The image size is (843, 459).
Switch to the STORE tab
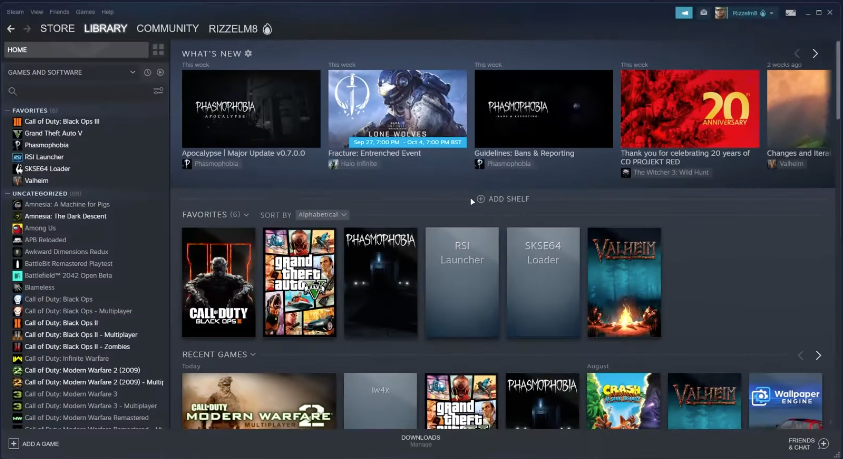pyautogui.click(x=58, y=28)
